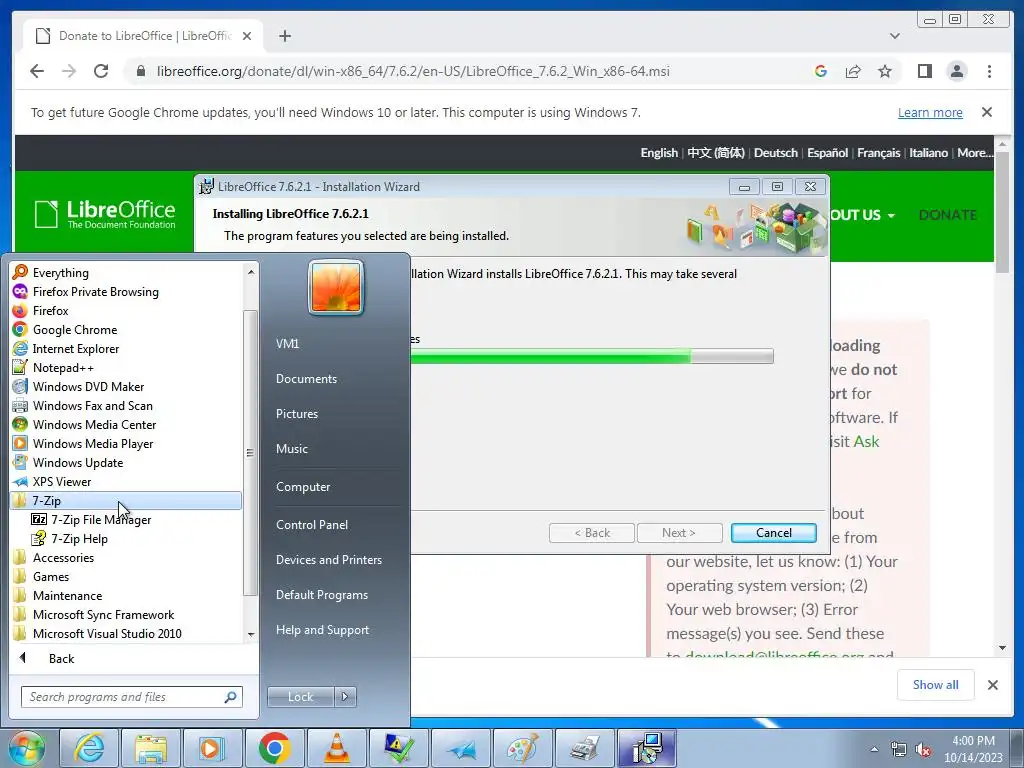Open Internet Explorer taskbar icon

pos(88,748)
